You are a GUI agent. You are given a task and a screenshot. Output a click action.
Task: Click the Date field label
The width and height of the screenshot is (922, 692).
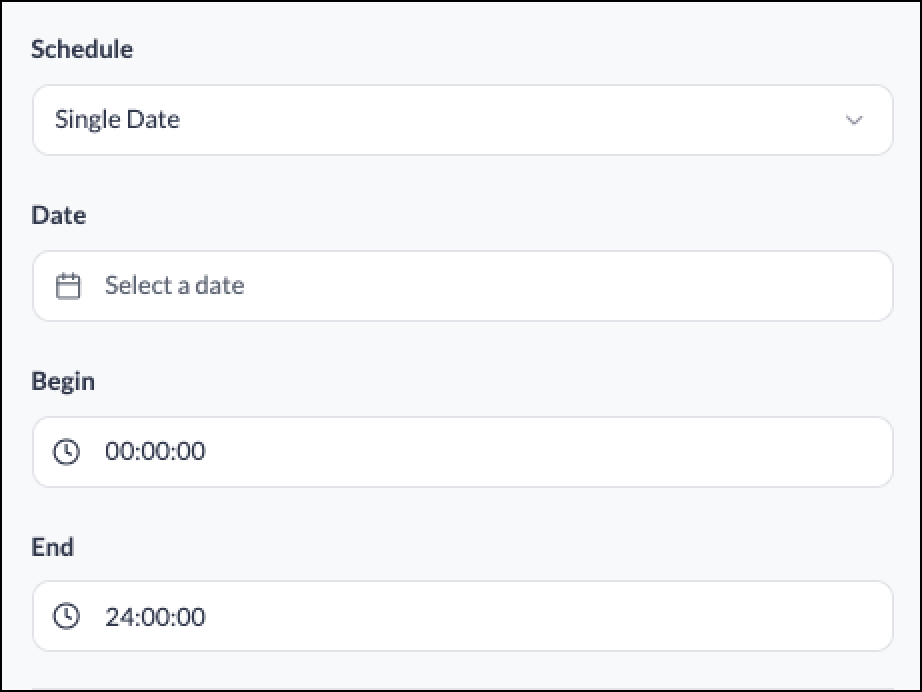tap(59, 215)
